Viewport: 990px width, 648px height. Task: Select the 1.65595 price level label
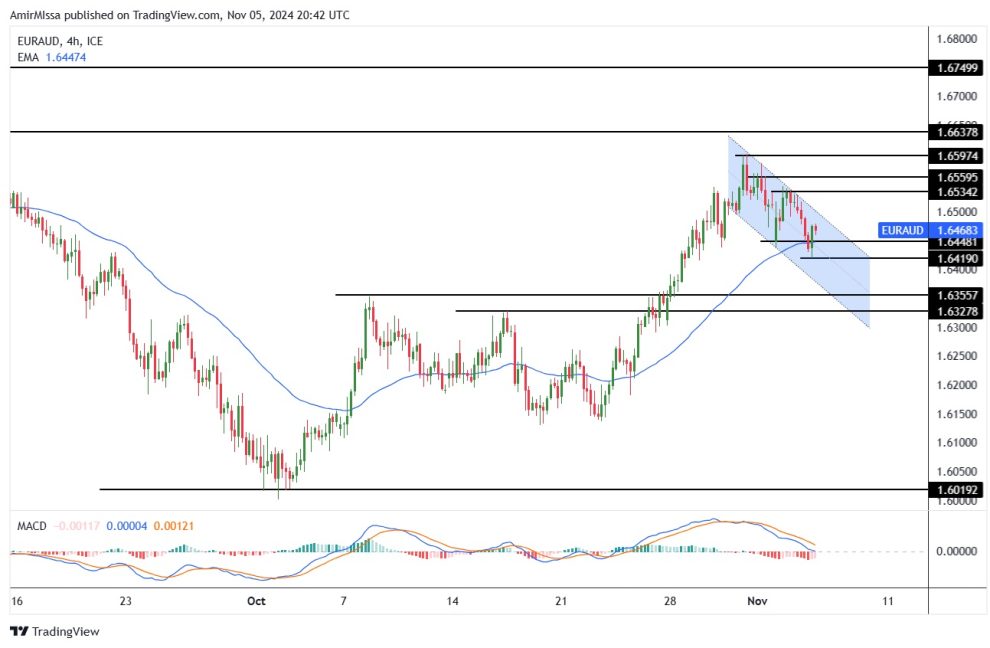(957, 177)
